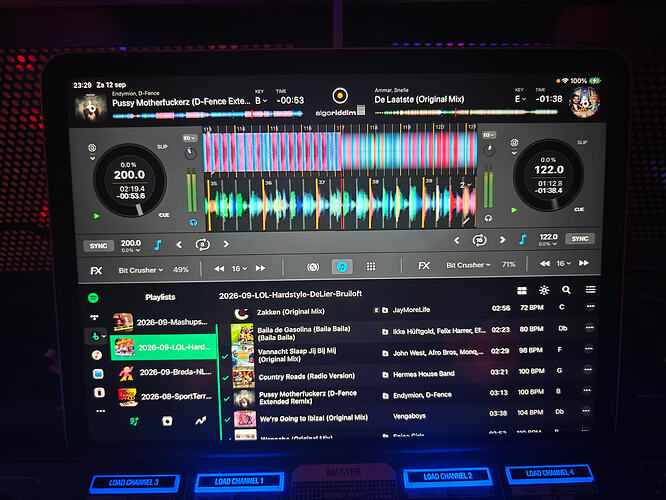Open the Automix graph icon
Image resolution: width=666 pixels, height=500 pixels.
(x=200, y=421)
